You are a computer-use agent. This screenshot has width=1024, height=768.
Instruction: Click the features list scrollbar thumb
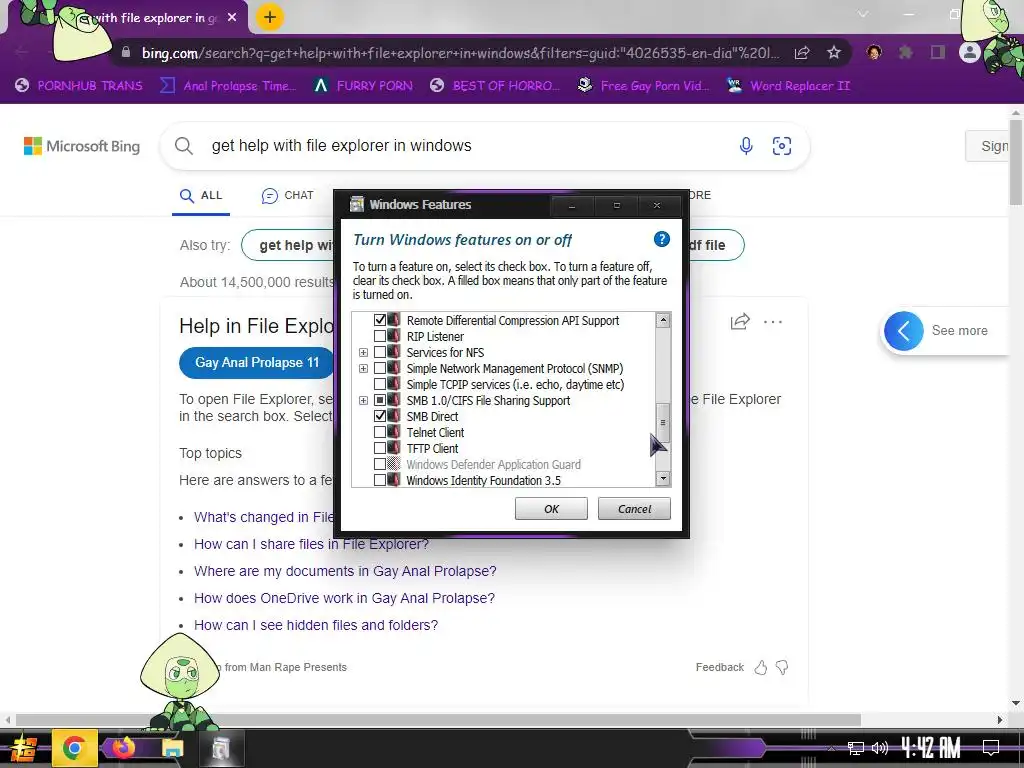tap(663, 423)
